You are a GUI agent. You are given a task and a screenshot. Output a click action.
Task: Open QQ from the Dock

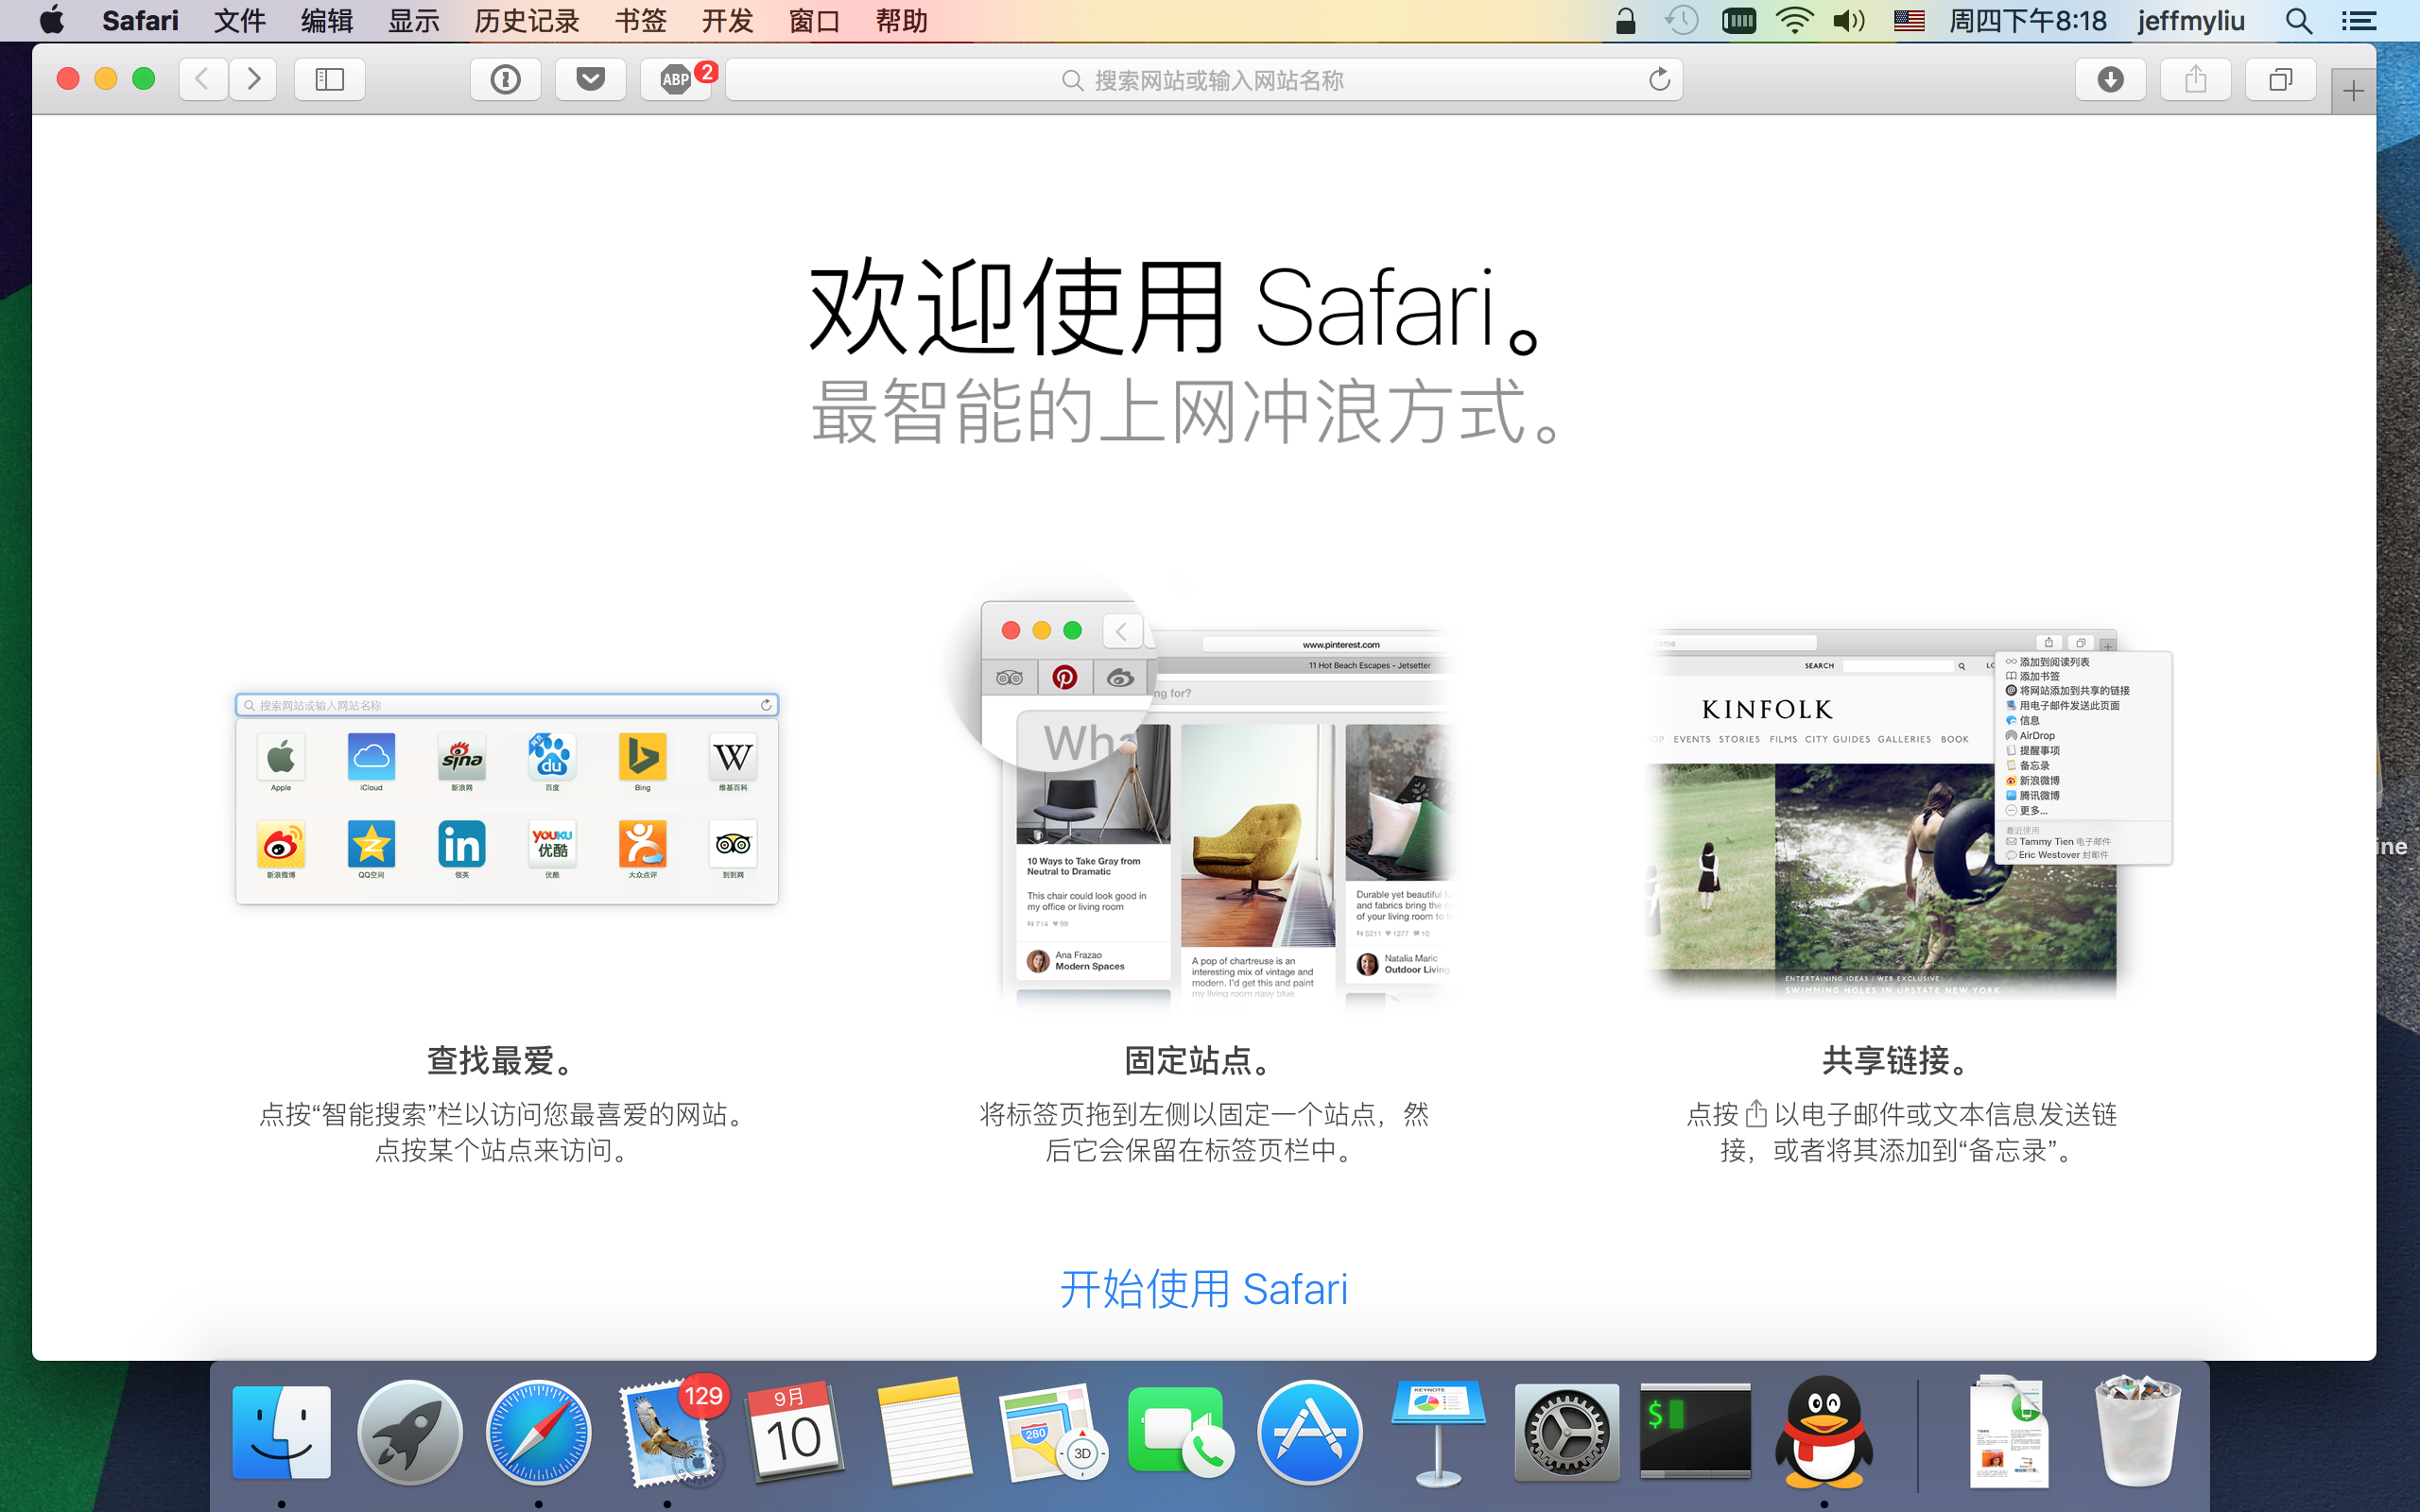[1822, 1432]
